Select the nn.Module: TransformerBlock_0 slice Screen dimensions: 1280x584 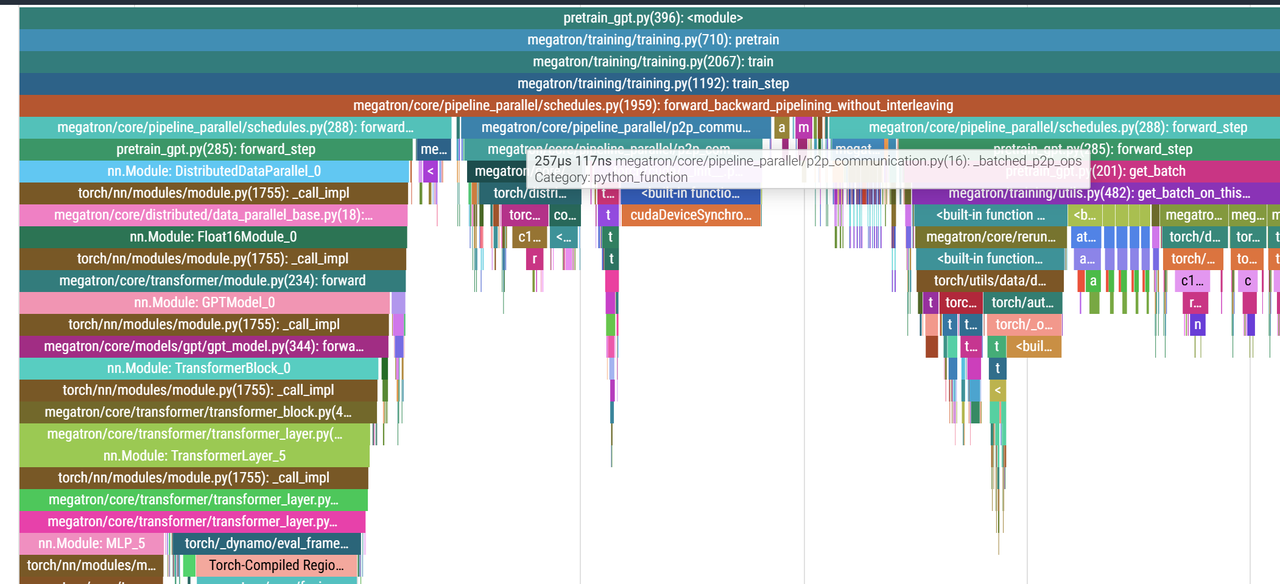pos(198,368)
